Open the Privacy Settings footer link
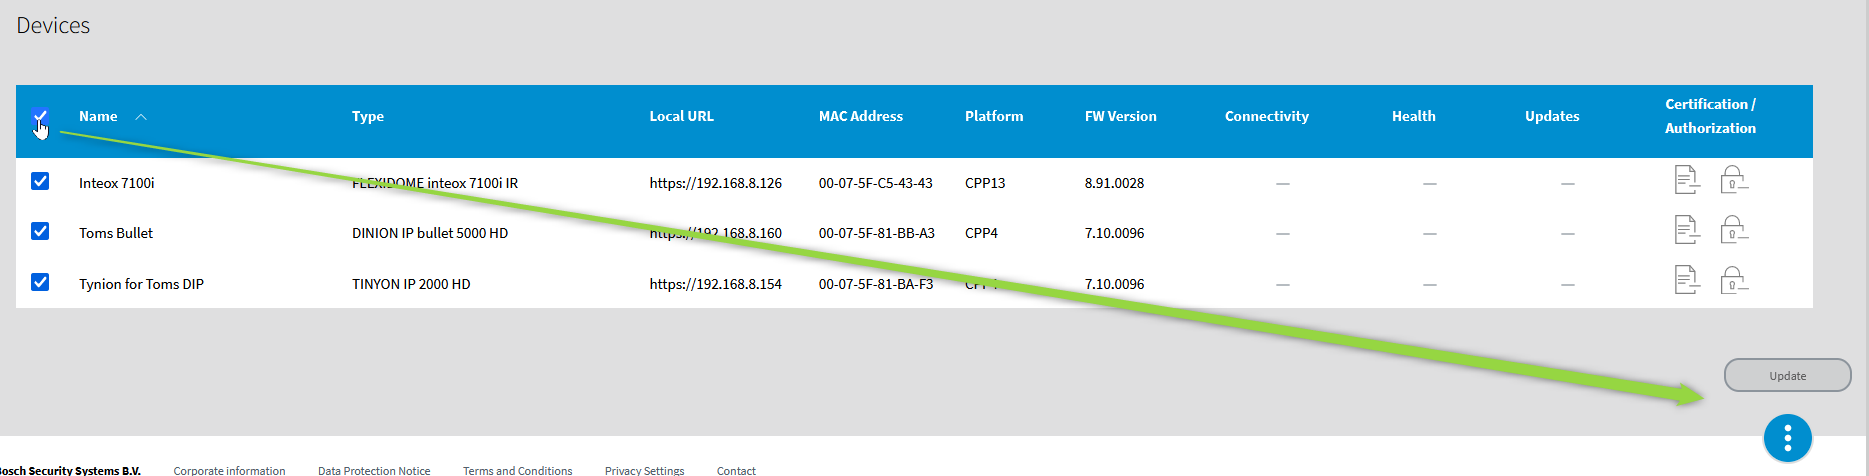This screenshot has width=1869, height=476. coord(644,470)
